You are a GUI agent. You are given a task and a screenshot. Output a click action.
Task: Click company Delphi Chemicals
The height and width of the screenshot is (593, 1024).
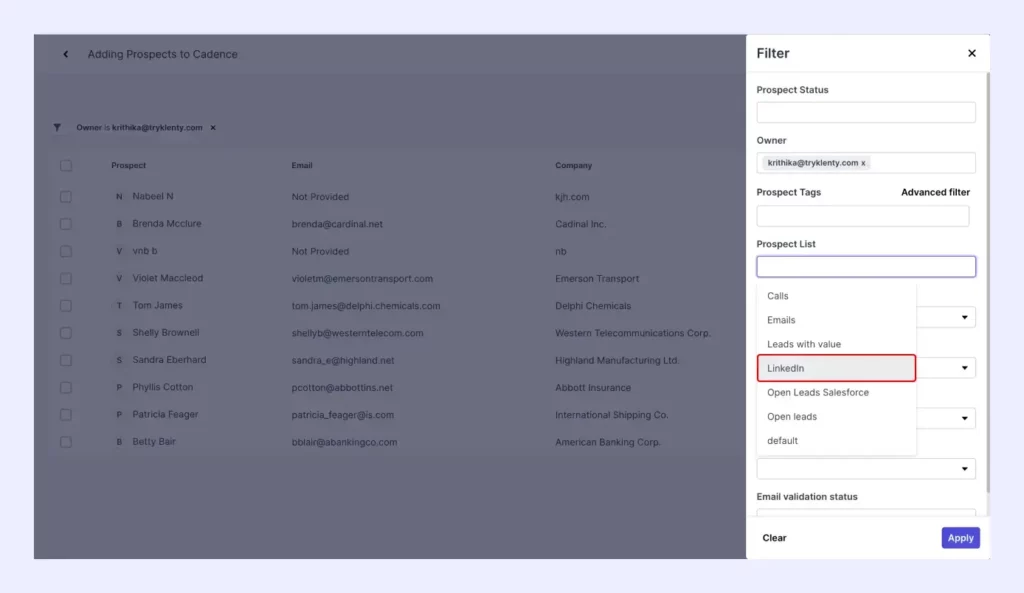(593, 306)
